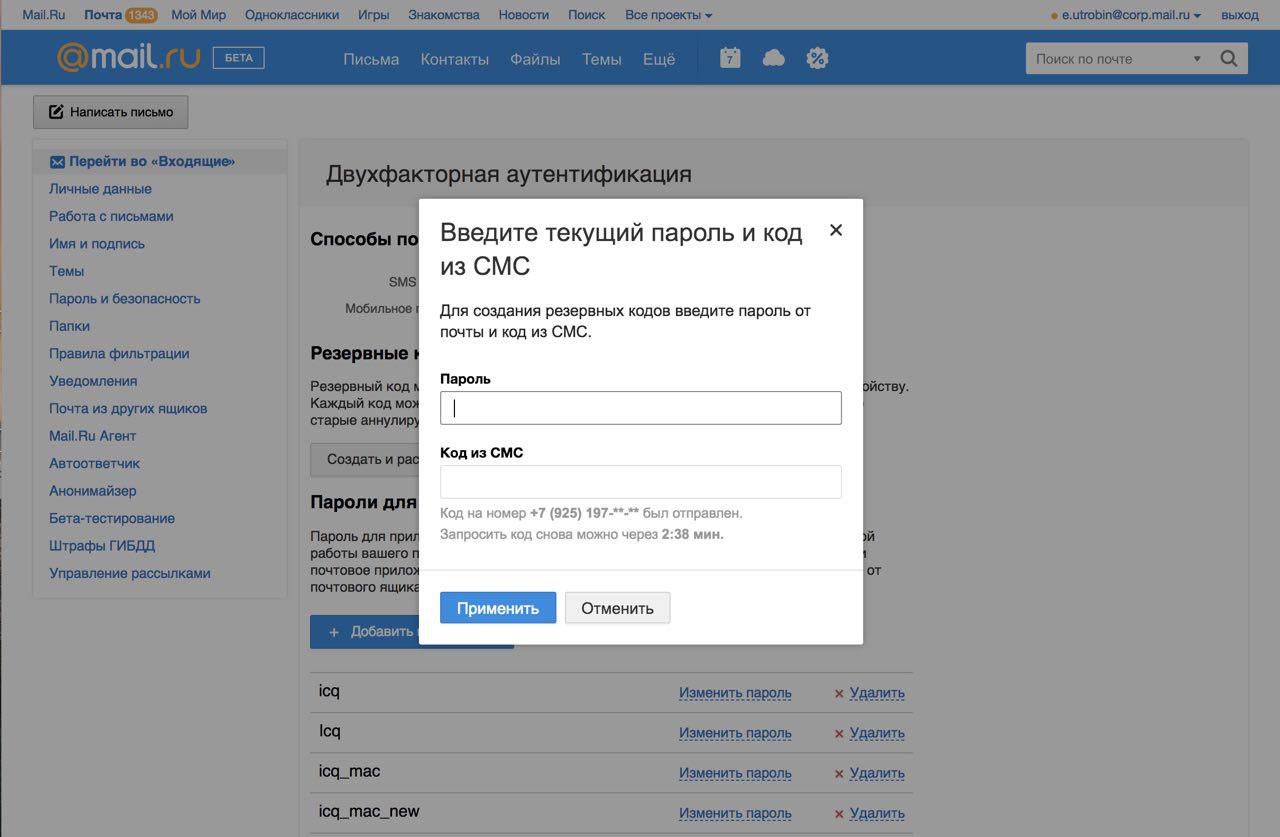Click the magnifier search icon
Image resolution: width=1280 pixels, height=837 pixels.
pos(1229,58)
